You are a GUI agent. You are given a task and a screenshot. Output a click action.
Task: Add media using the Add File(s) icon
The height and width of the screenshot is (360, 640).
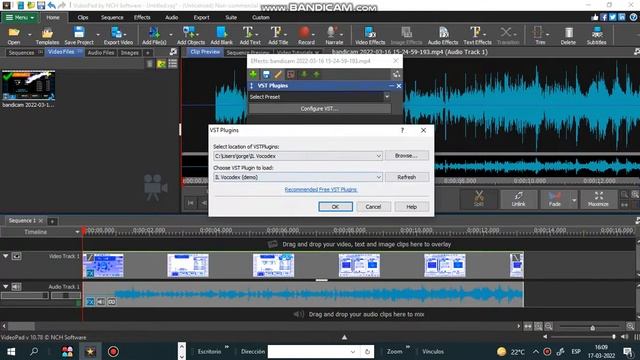(x=154, y=36)
